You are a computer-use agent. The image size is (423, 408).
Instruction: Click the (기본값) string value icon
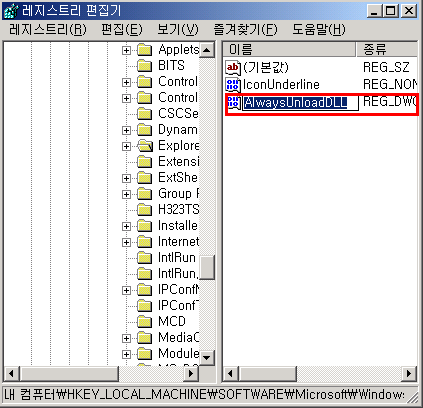pyautogui.click(x=233, y=68)
